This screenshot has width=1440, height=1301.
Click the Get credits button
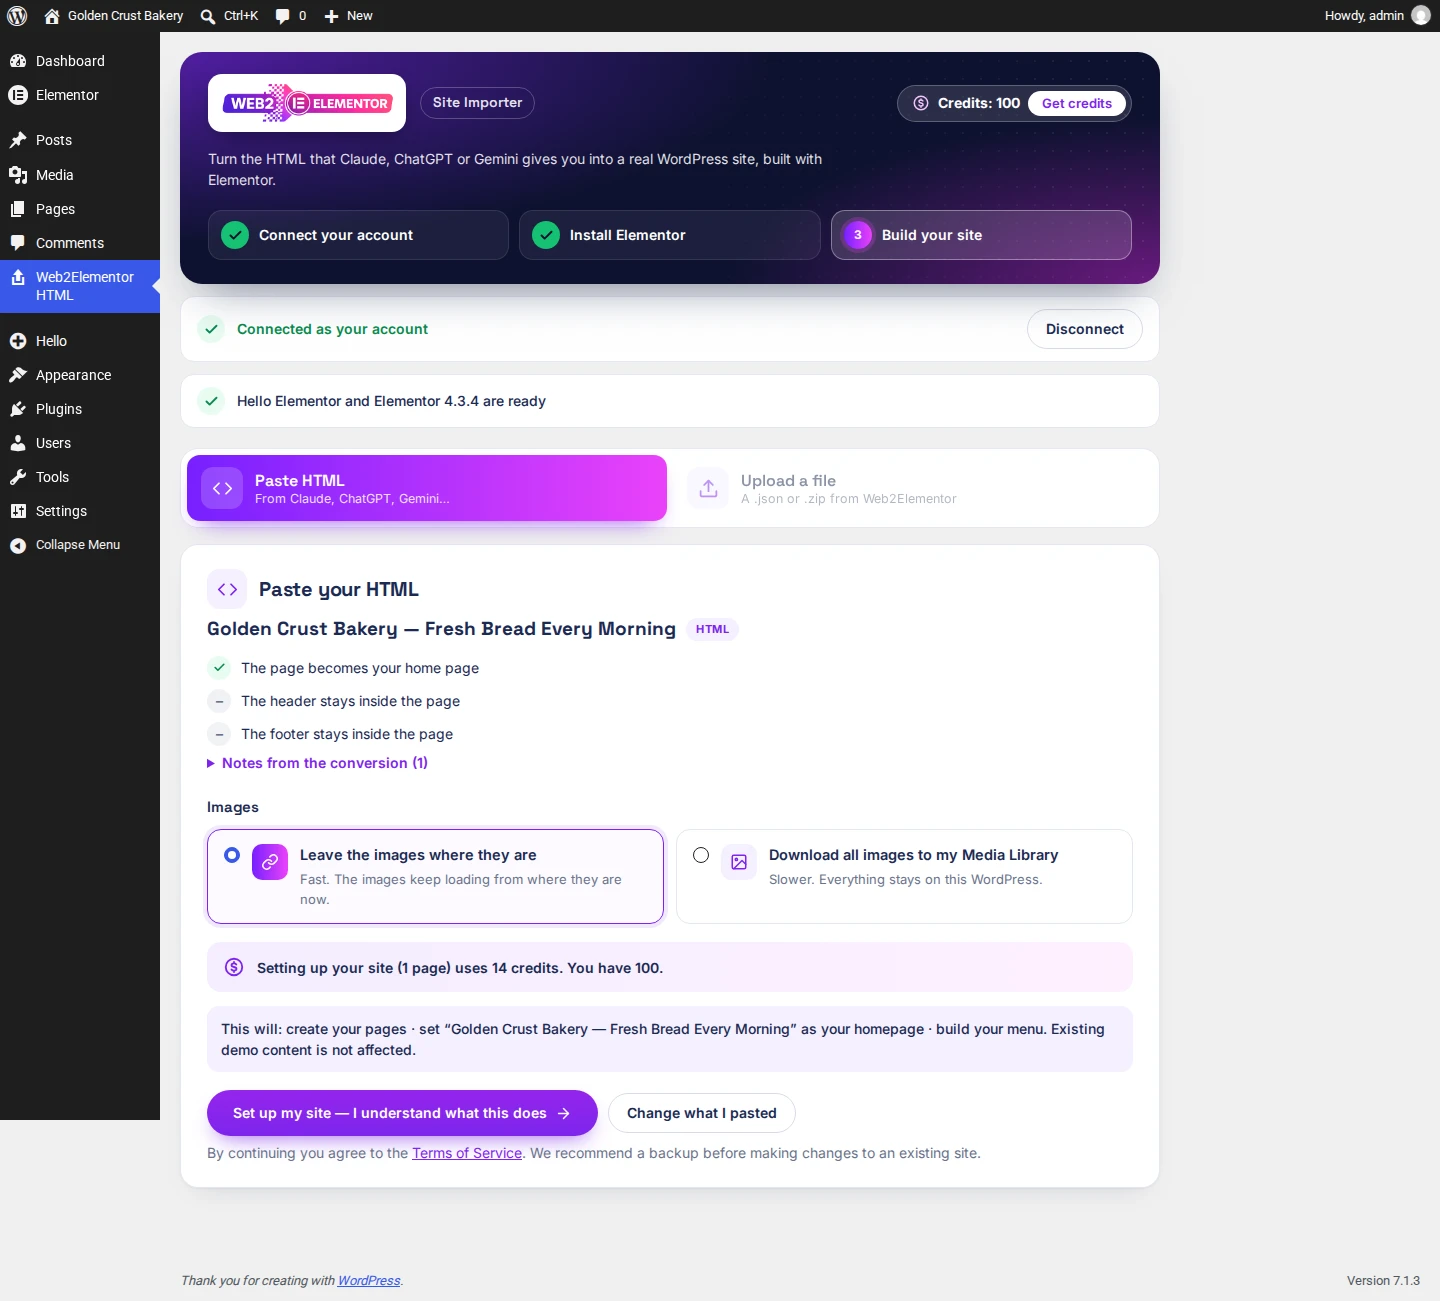click(1077, 103)
